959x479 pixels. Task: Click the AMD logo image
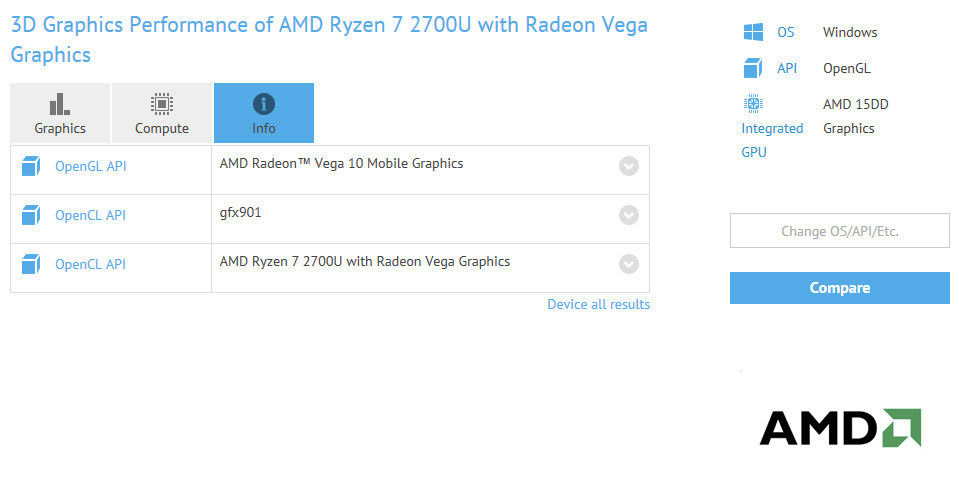click(x=839, y=427)
